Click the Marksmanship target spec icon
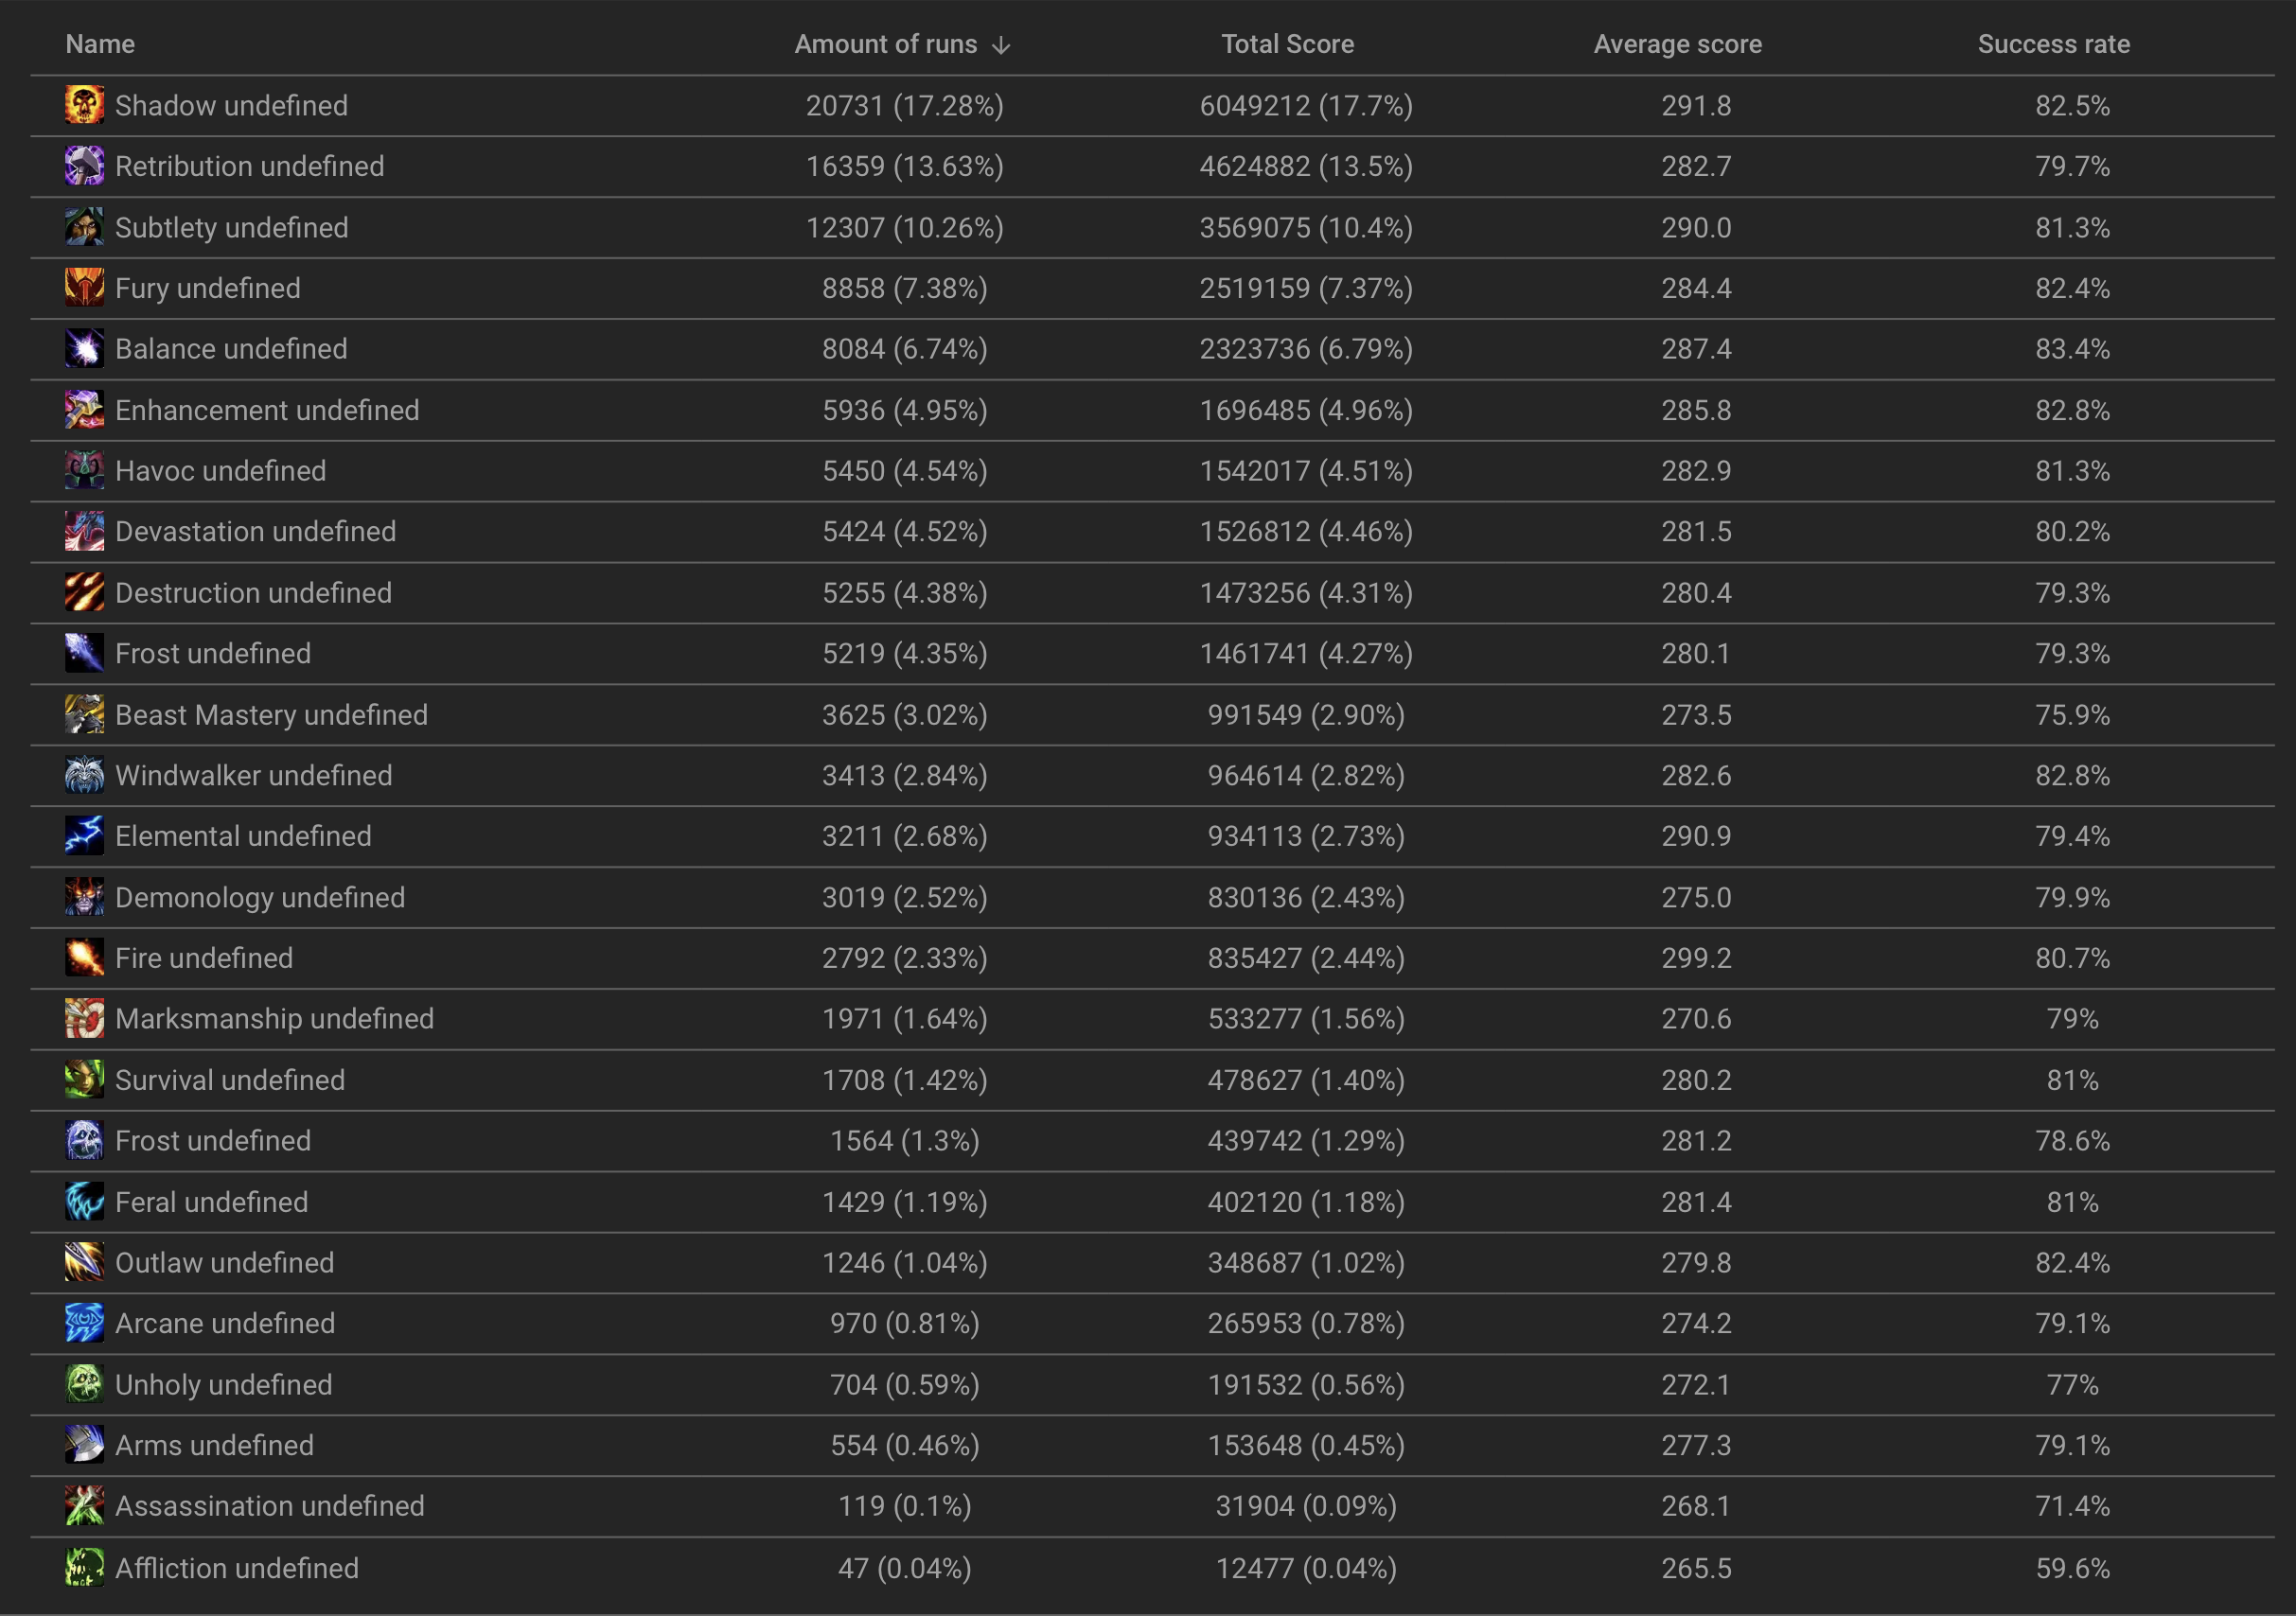2296x1616 pixels. [x=84, y=1018]
